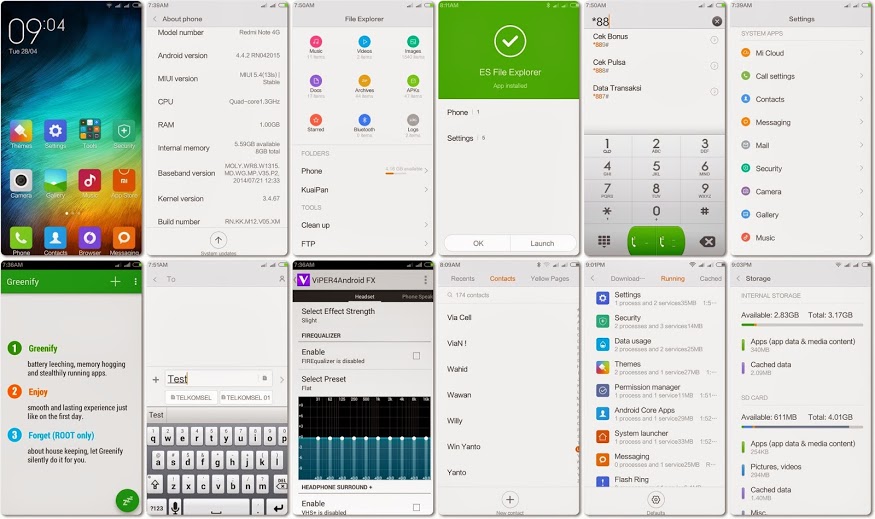Screen dimensions: 875x519
Task: Switch to Recents tab
Action: [463, 278]
